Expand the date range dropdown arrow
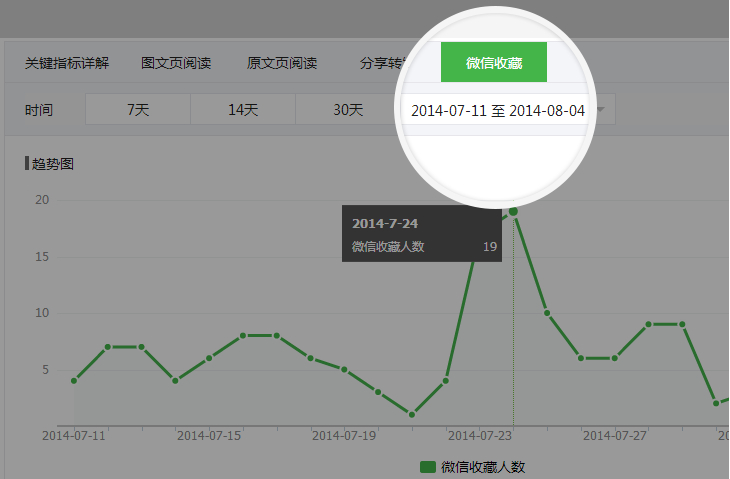 (x=601, y=110)
